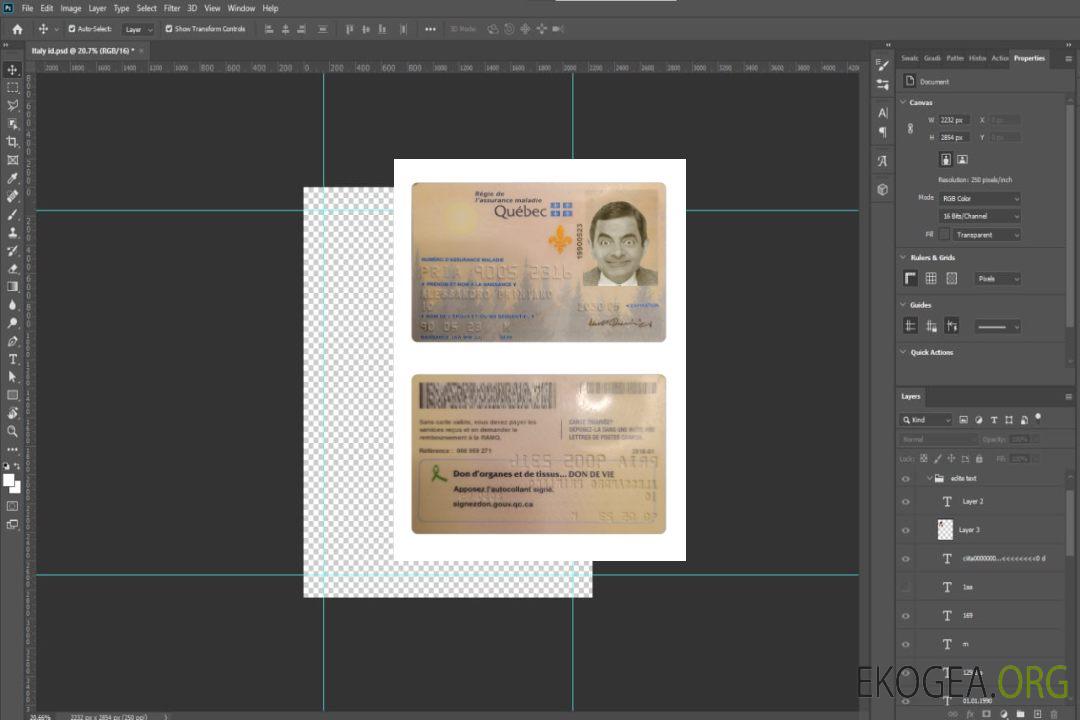Select the Move tool in the toolbar

[x=13, y=69]
